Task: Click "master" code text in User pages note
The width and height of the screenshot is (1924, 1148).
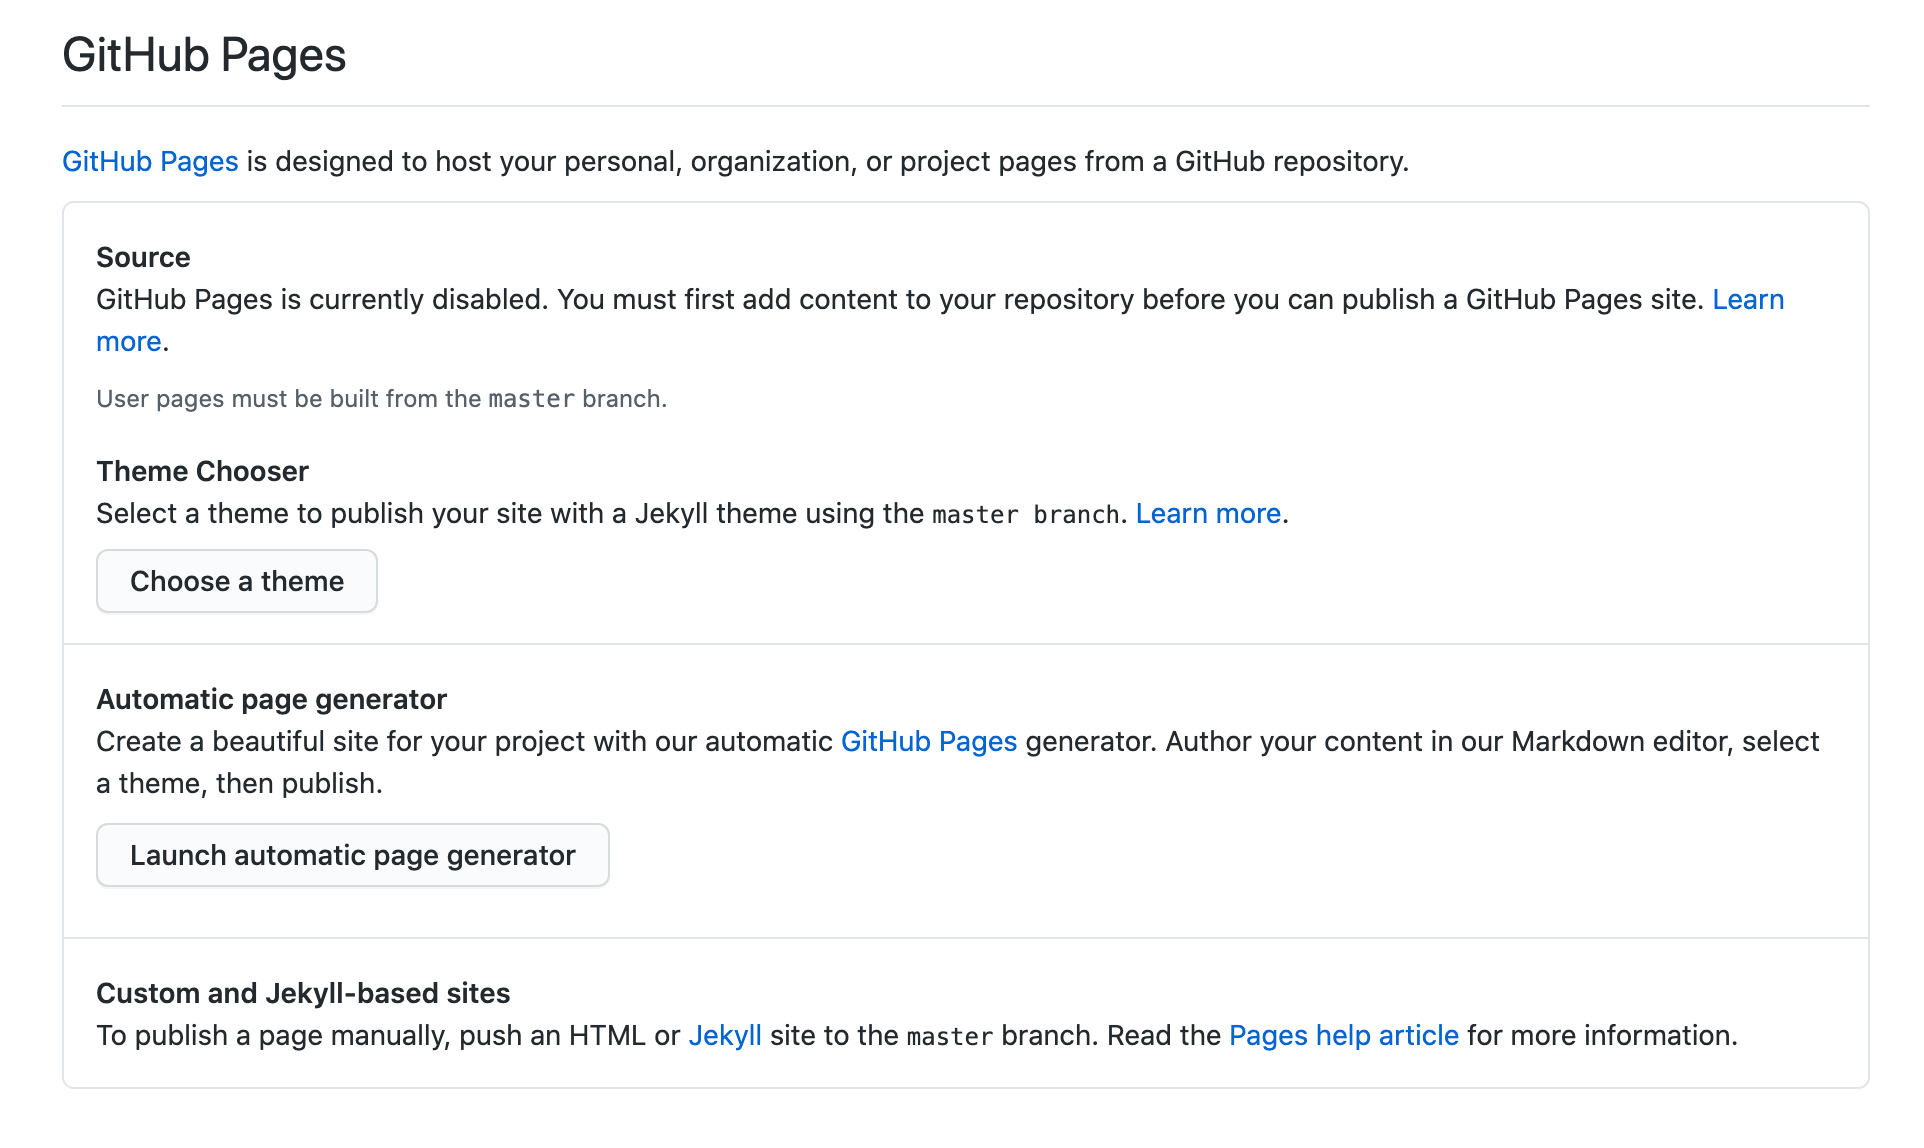Action: tap(531, 399)
